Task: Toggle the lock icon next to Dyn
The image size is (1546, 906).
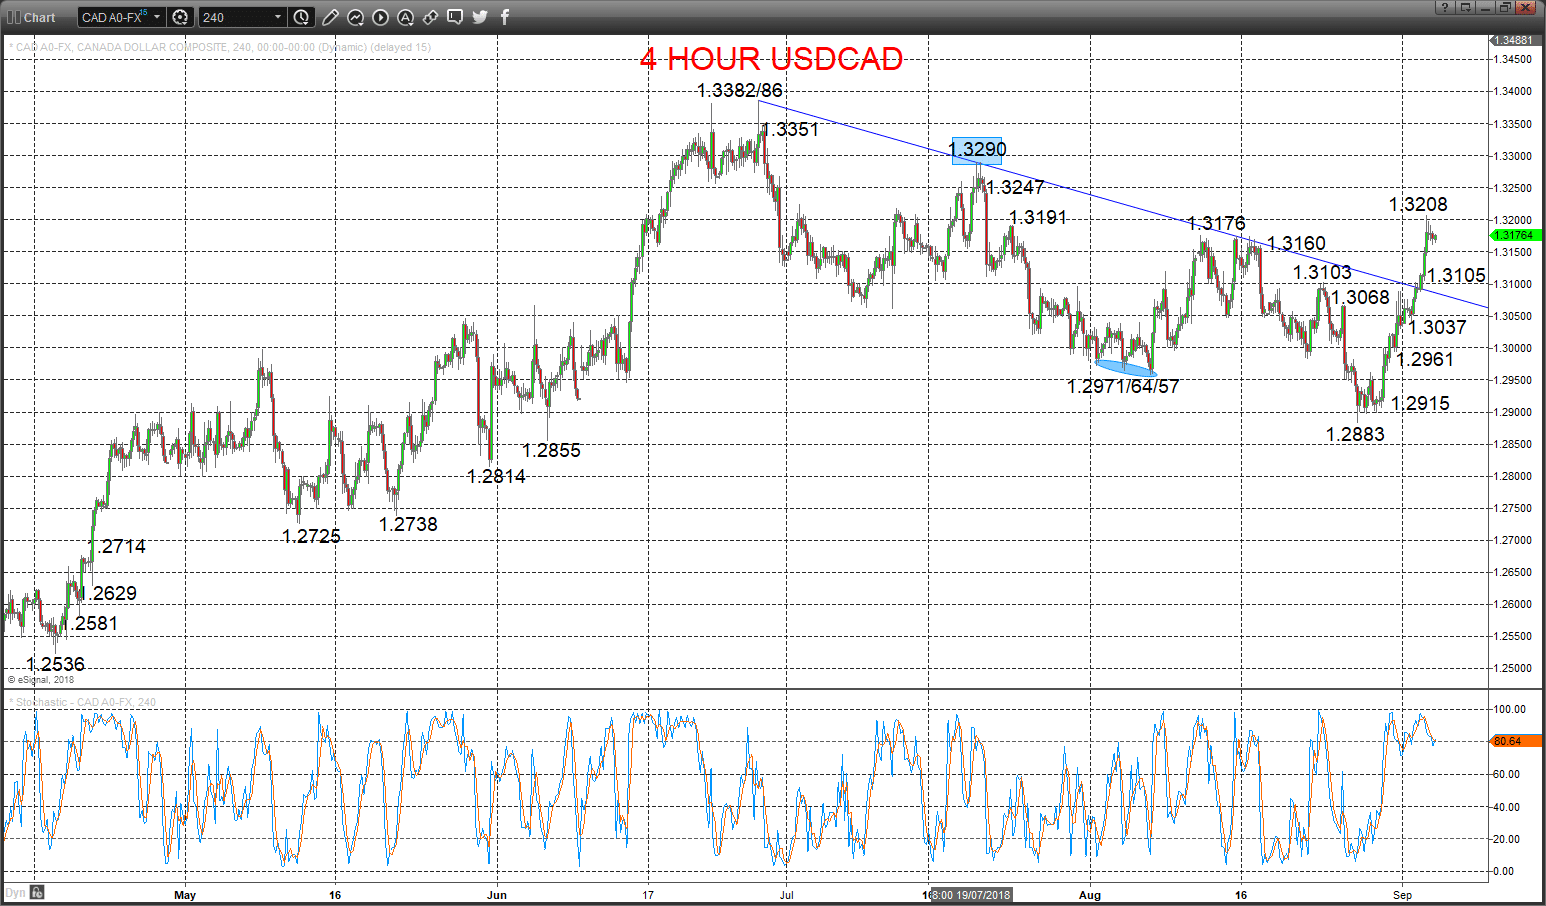Action: point(36,893)
